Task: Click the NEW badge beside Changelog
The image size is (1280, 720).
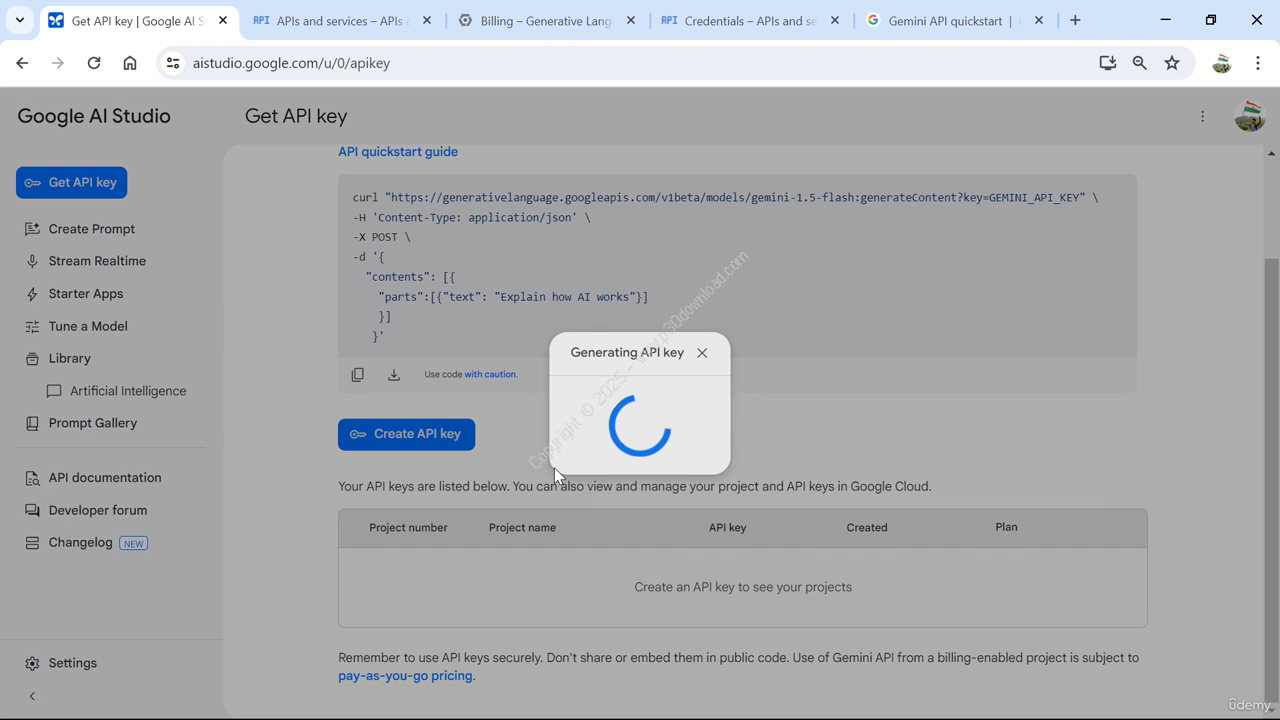Action: tap(133, 543)
